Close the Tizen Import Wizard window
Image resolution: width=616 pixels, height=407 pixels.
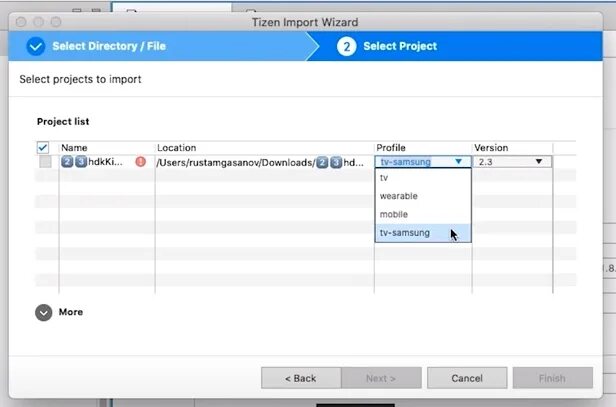[21, 22]
